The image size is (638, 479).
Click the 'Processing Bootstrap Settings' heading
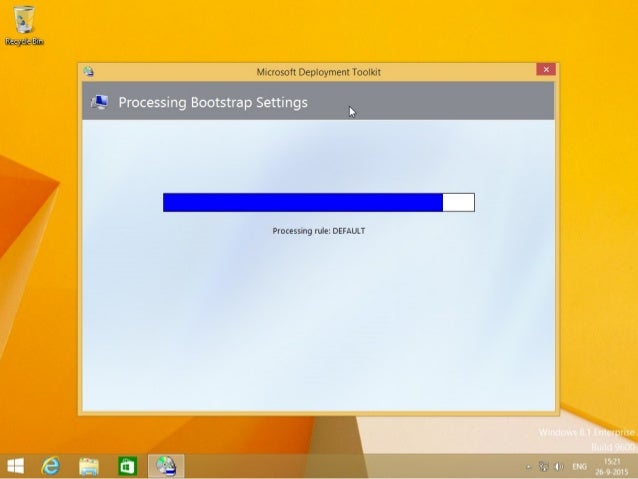pyautogui.click(x=213, y=103)
